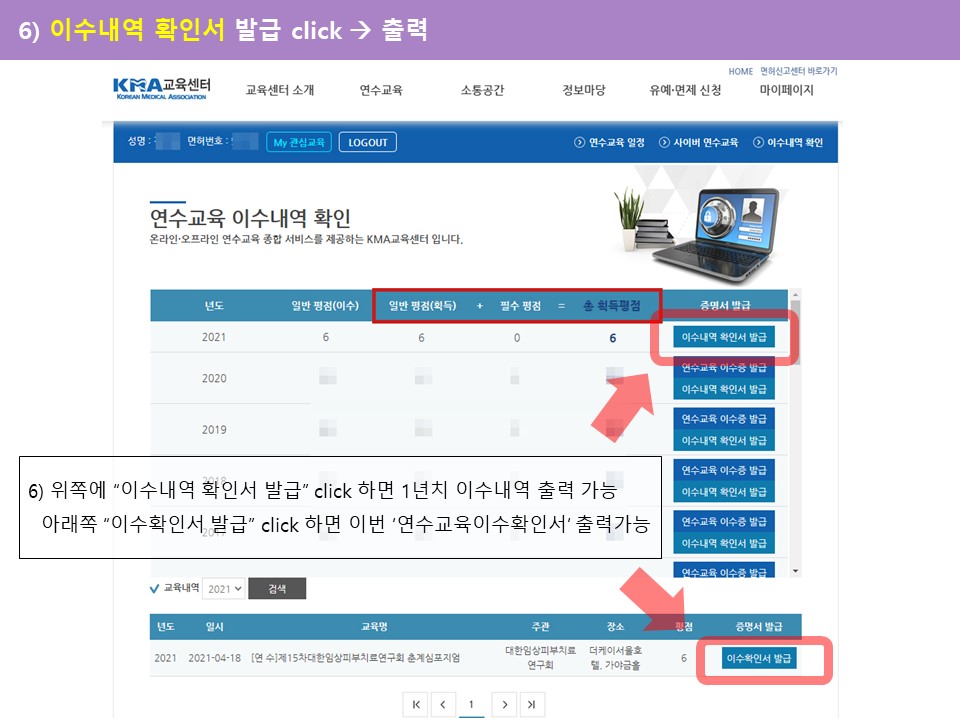Click the My 관심교육 button
Image resolution: width=960 pixels, height=720 pixels.
tap(299, 142)
